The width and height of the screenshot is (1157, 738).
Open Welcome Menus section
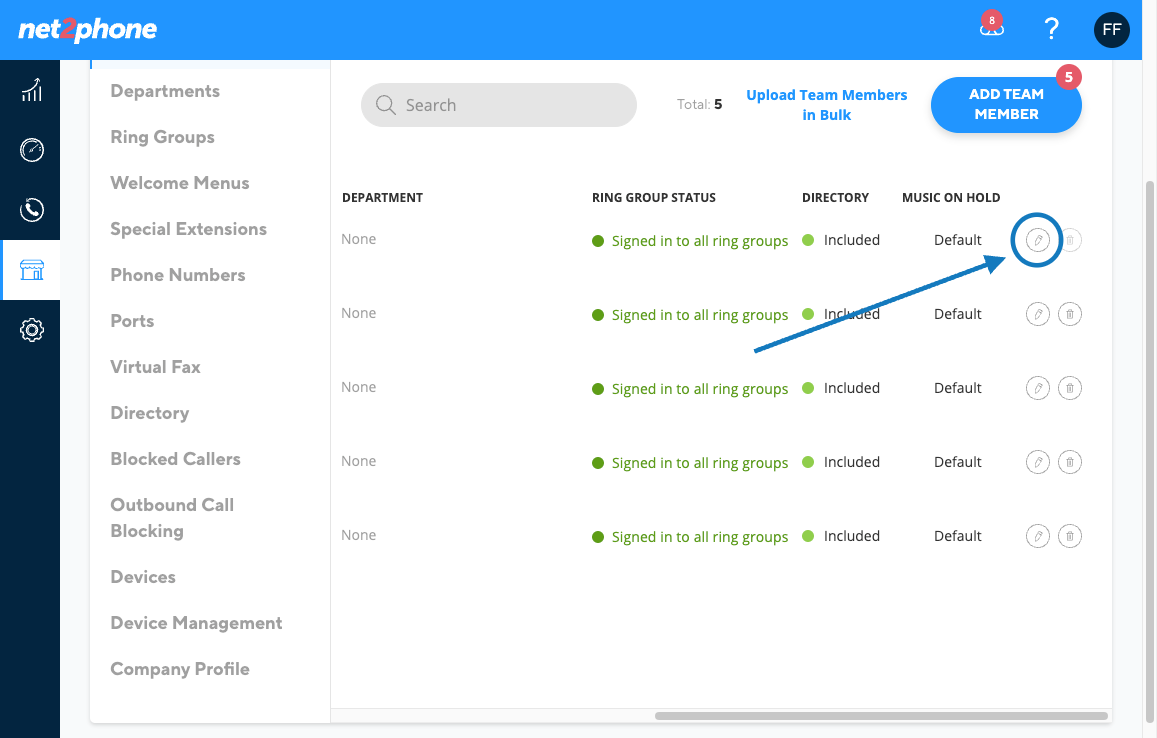[180, 183]
